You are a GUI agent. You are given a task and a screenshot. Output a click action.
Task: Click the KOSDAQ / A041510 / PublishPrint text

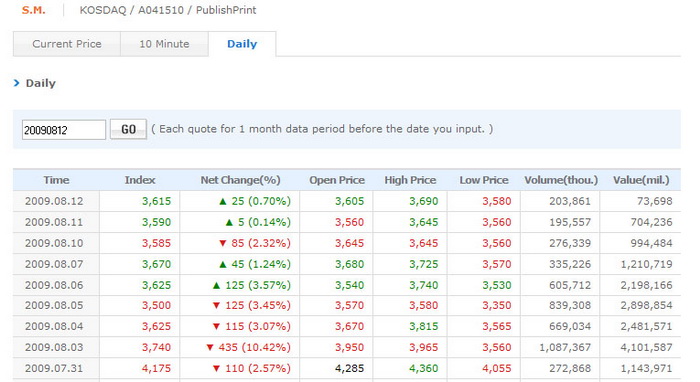(168, 10)
